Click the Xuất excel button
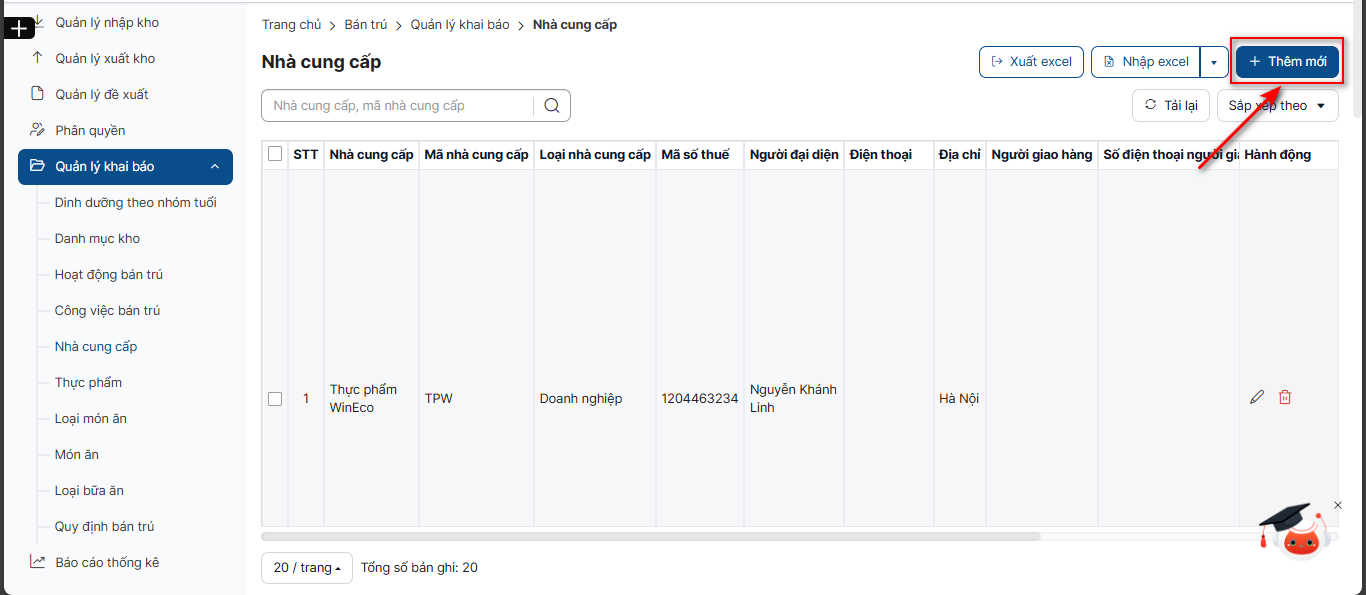Image resolution: width=1366 pixels, height=595 pixels. (1030, 62)
